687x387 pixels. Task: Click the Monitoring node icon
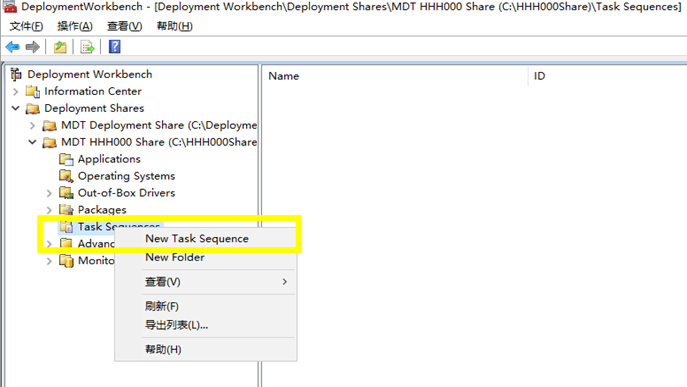tap(66, 261)
